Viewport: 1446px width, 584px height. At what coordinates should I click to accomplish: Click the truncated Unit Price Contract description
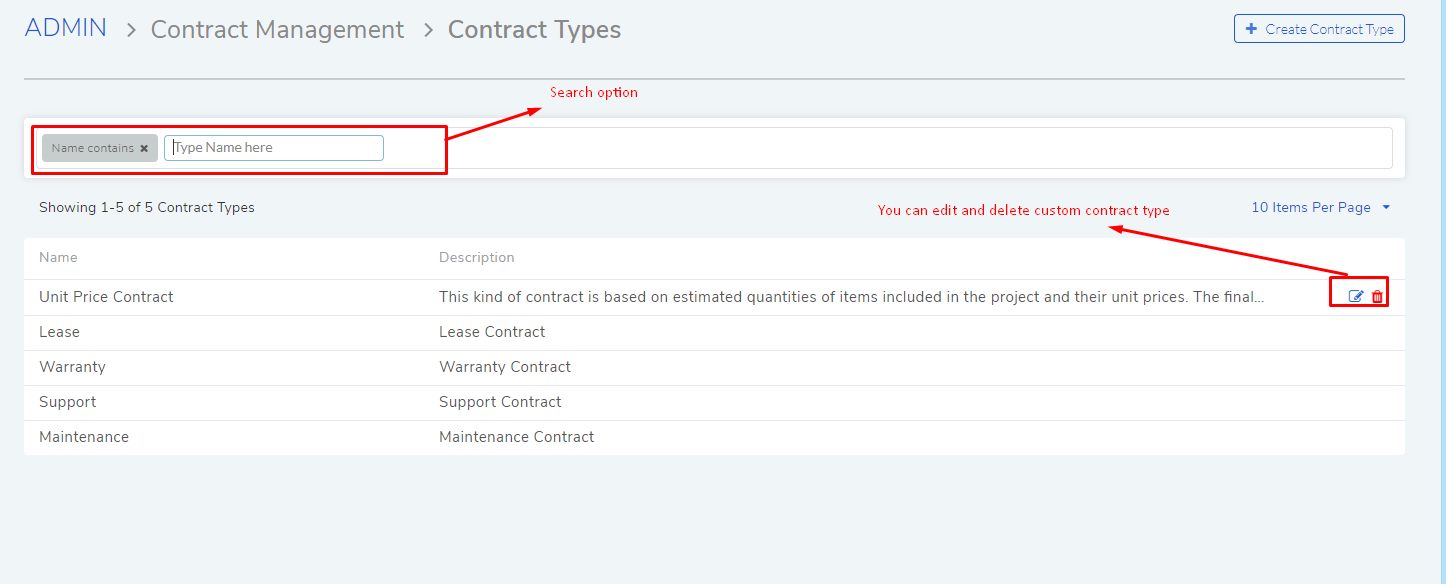(852, 297)
